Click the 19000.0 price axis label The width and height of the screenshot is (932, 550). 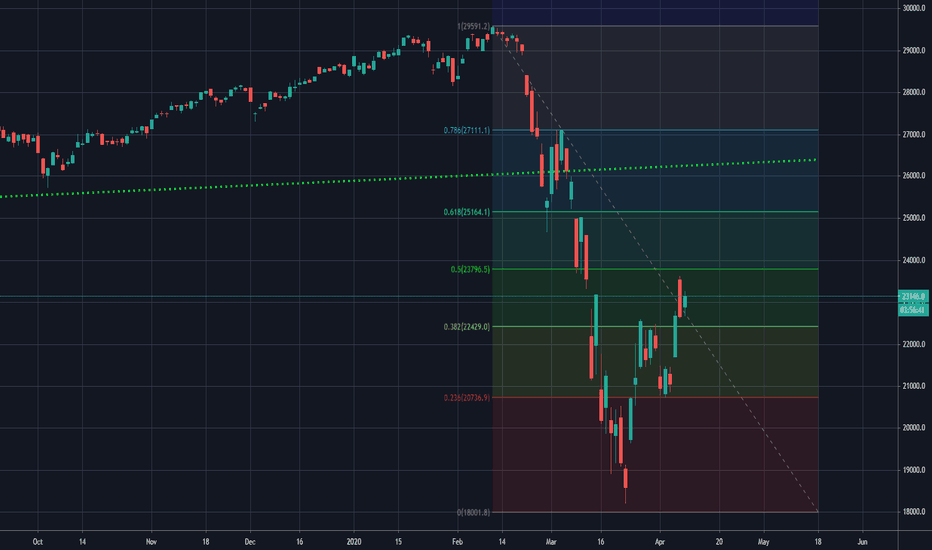[x=914, y=470]
